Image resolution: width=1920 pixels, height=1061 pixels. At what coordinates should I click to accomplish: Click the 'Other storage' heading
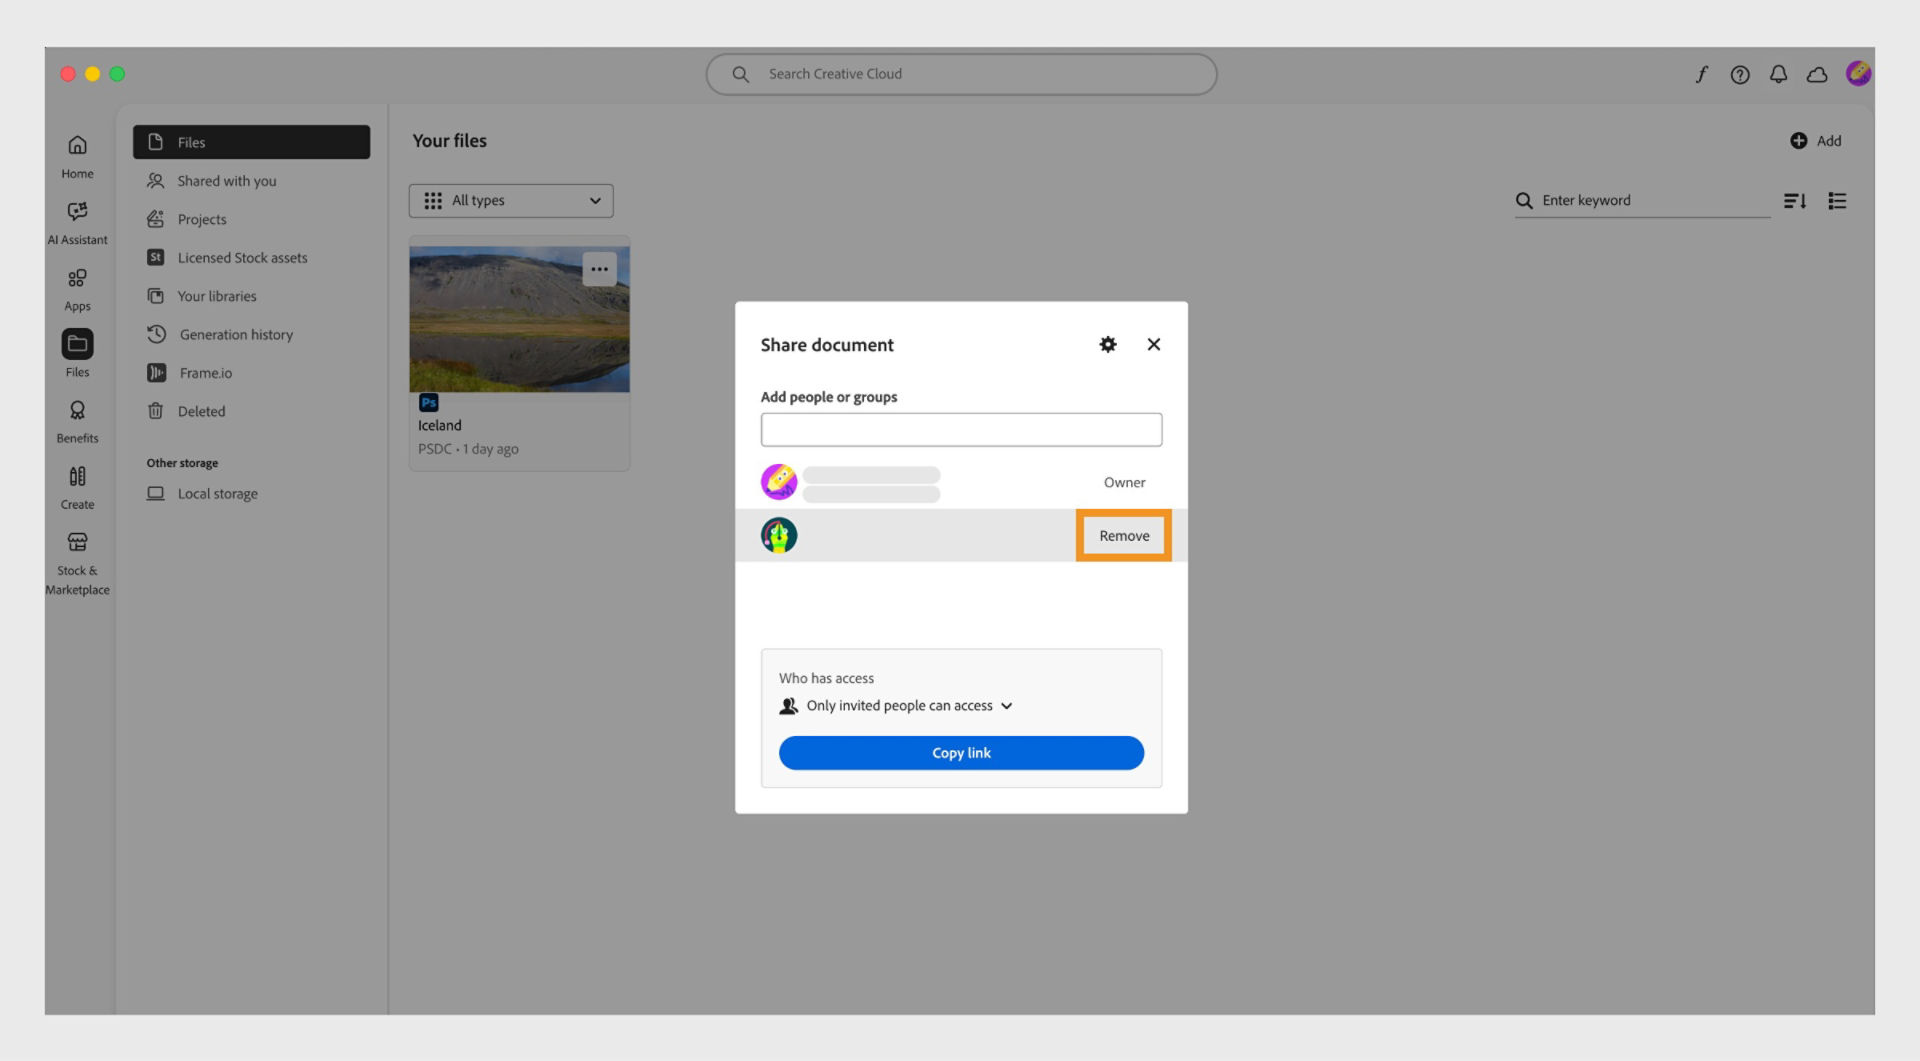(182, 463)
